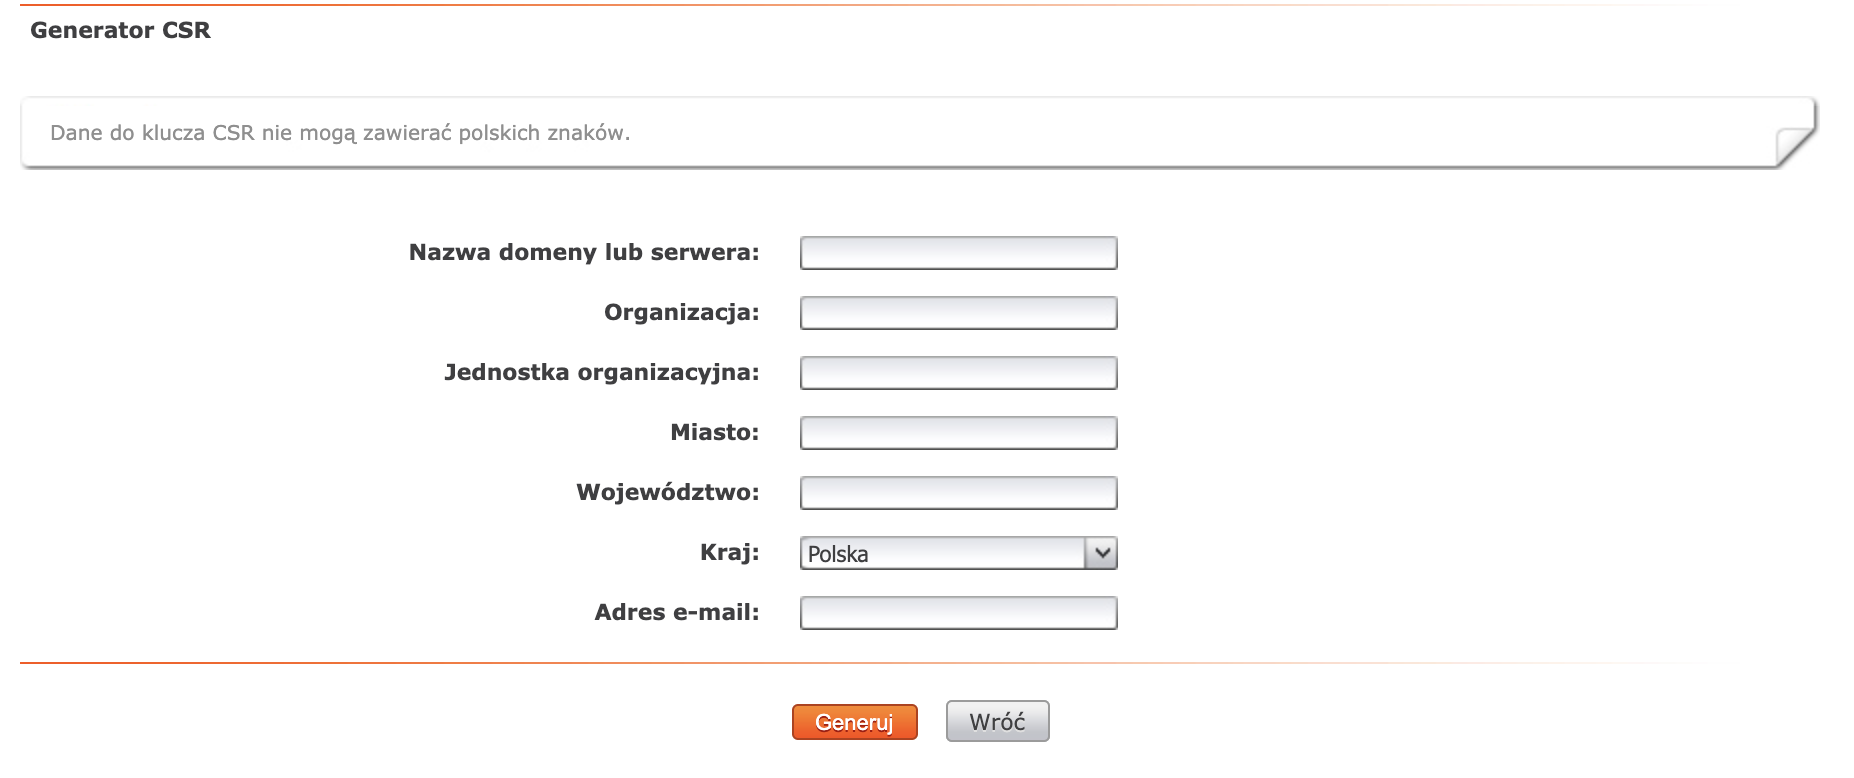Click into the Województwo input field
This screenshot has width=1854, height=778.
[x=958, y=493]
